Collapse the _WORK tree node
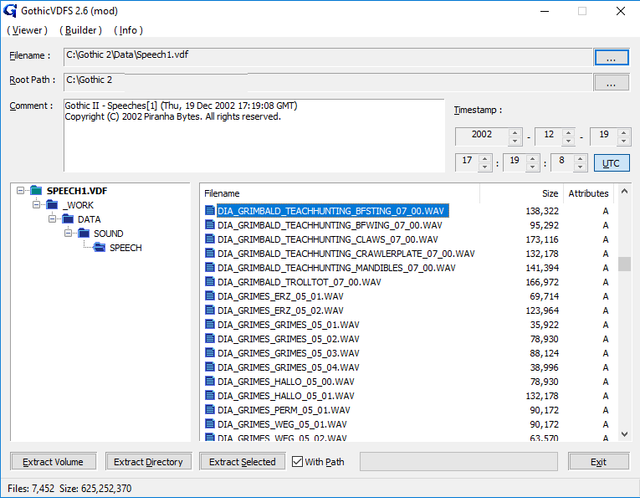Image resolution: width=640 pixels, height=498 pixels. [36, 205]
